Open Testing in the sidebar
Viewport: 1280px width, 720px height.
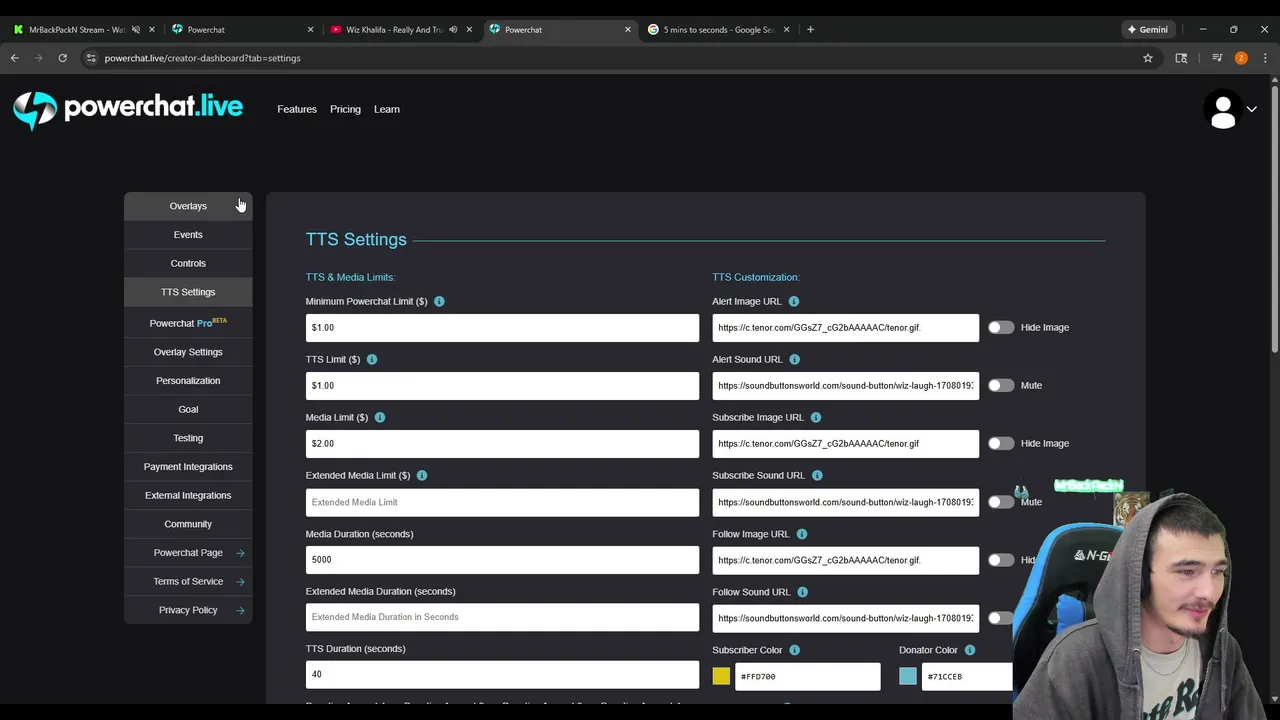[188, 438]
